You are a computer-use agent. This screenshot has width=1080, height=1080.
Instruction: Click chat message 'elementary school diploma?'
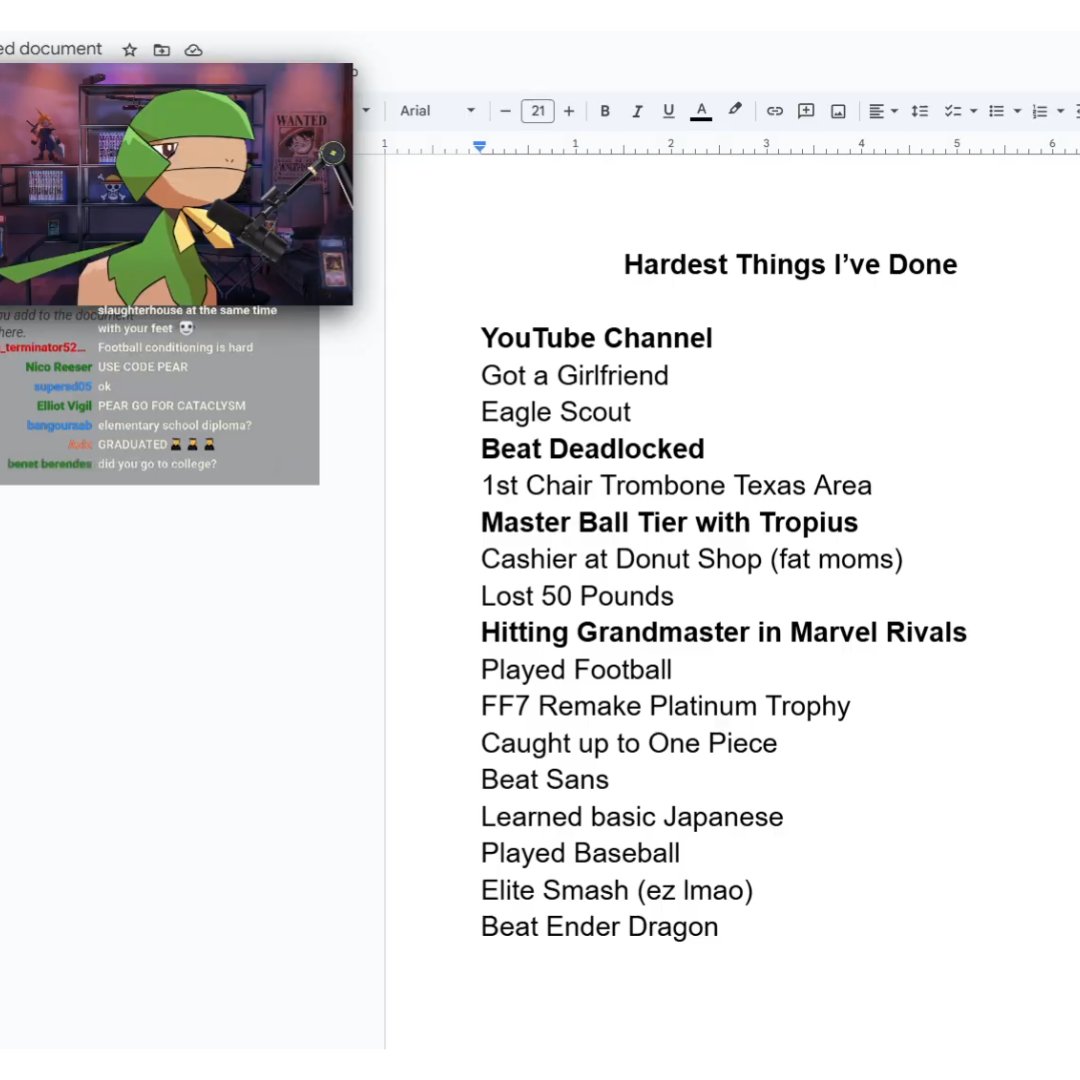click(174, 426)
